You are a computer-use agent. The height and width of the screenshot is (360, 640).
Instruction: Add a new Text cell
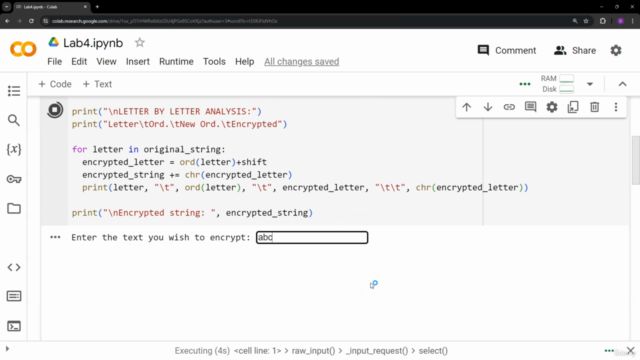tap(97, 84)
